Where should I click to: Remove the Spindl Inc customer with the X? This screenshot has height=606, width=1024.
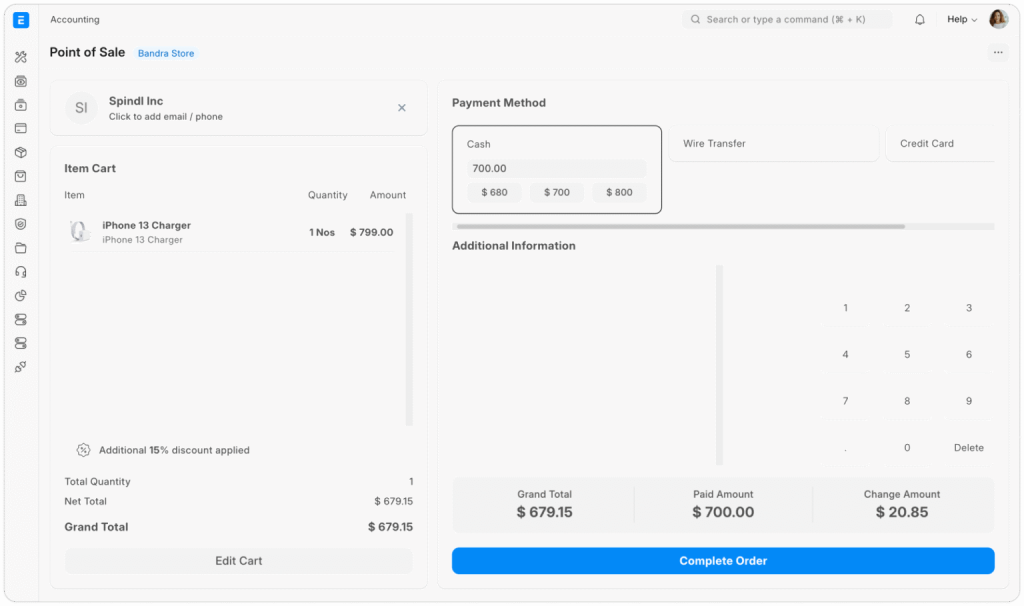pyautogui.click(x=402, y=108)
